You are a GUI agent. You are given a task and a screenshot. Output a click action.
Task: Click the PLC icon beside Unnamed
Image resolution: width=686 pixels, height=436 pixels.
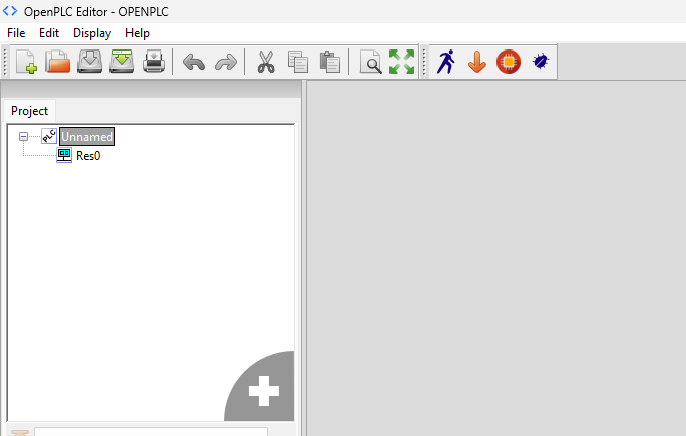[49, 136]
